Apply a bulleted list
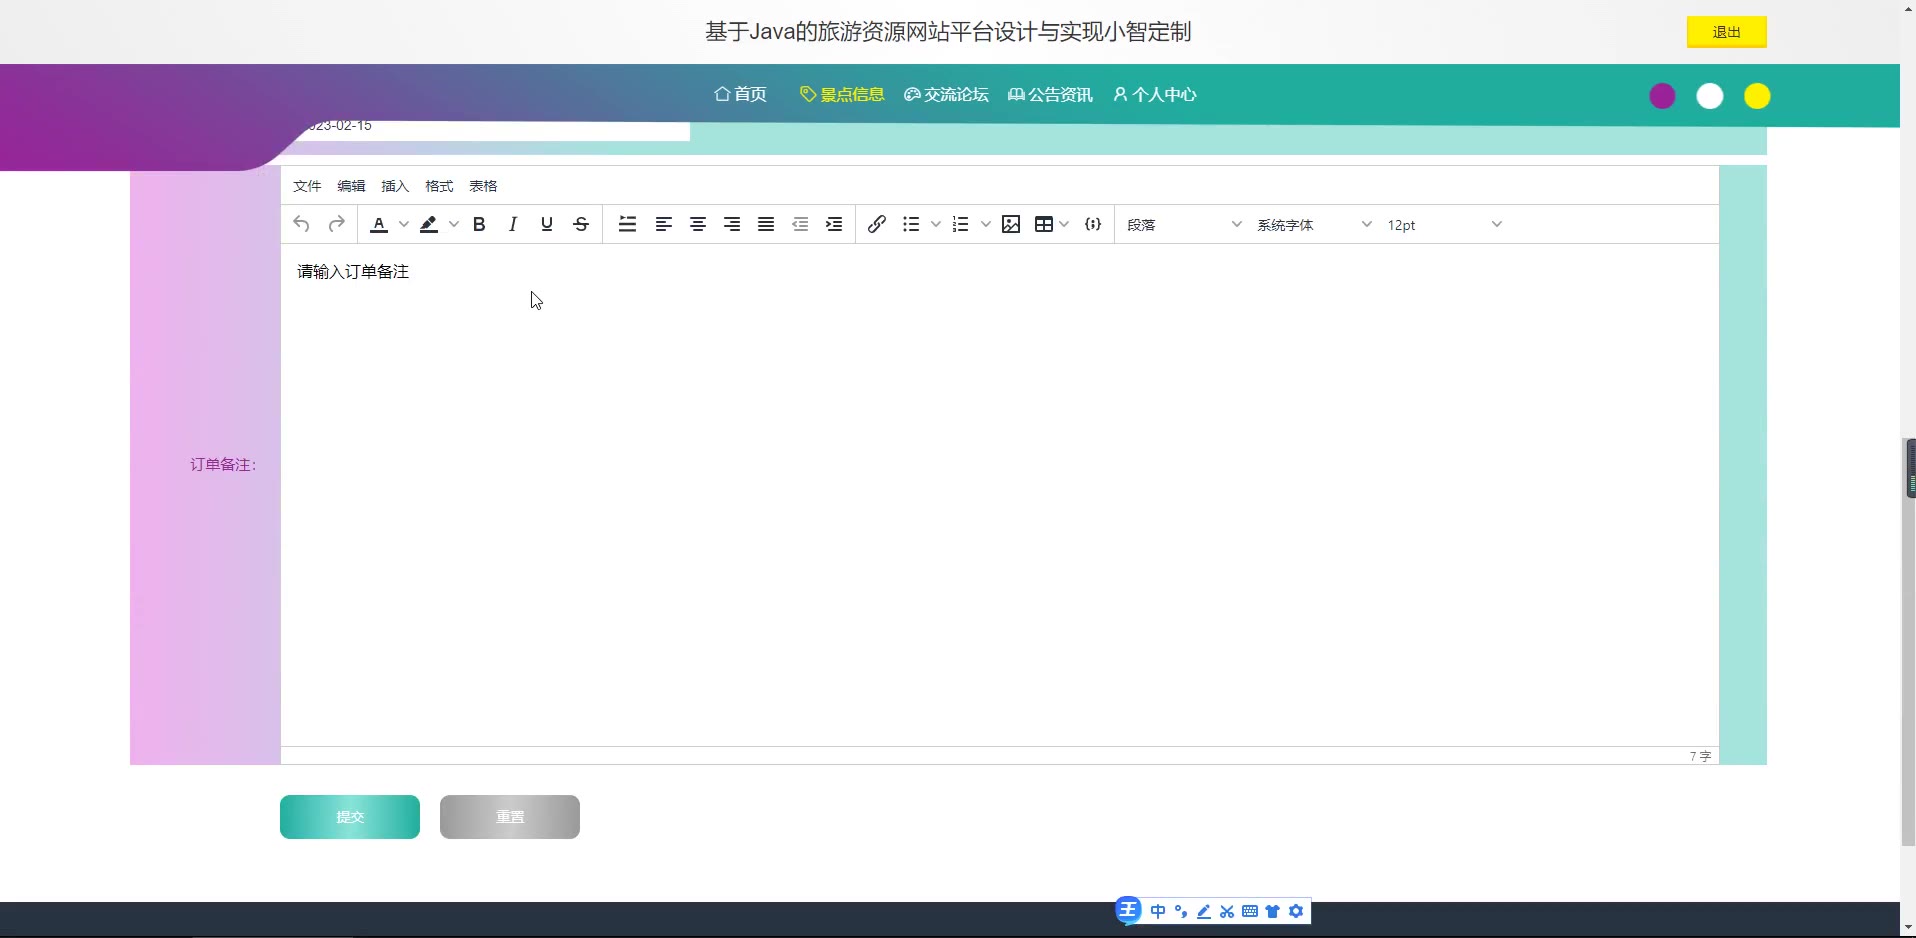This screenshot has height=938, width=1916. (911, 224)
